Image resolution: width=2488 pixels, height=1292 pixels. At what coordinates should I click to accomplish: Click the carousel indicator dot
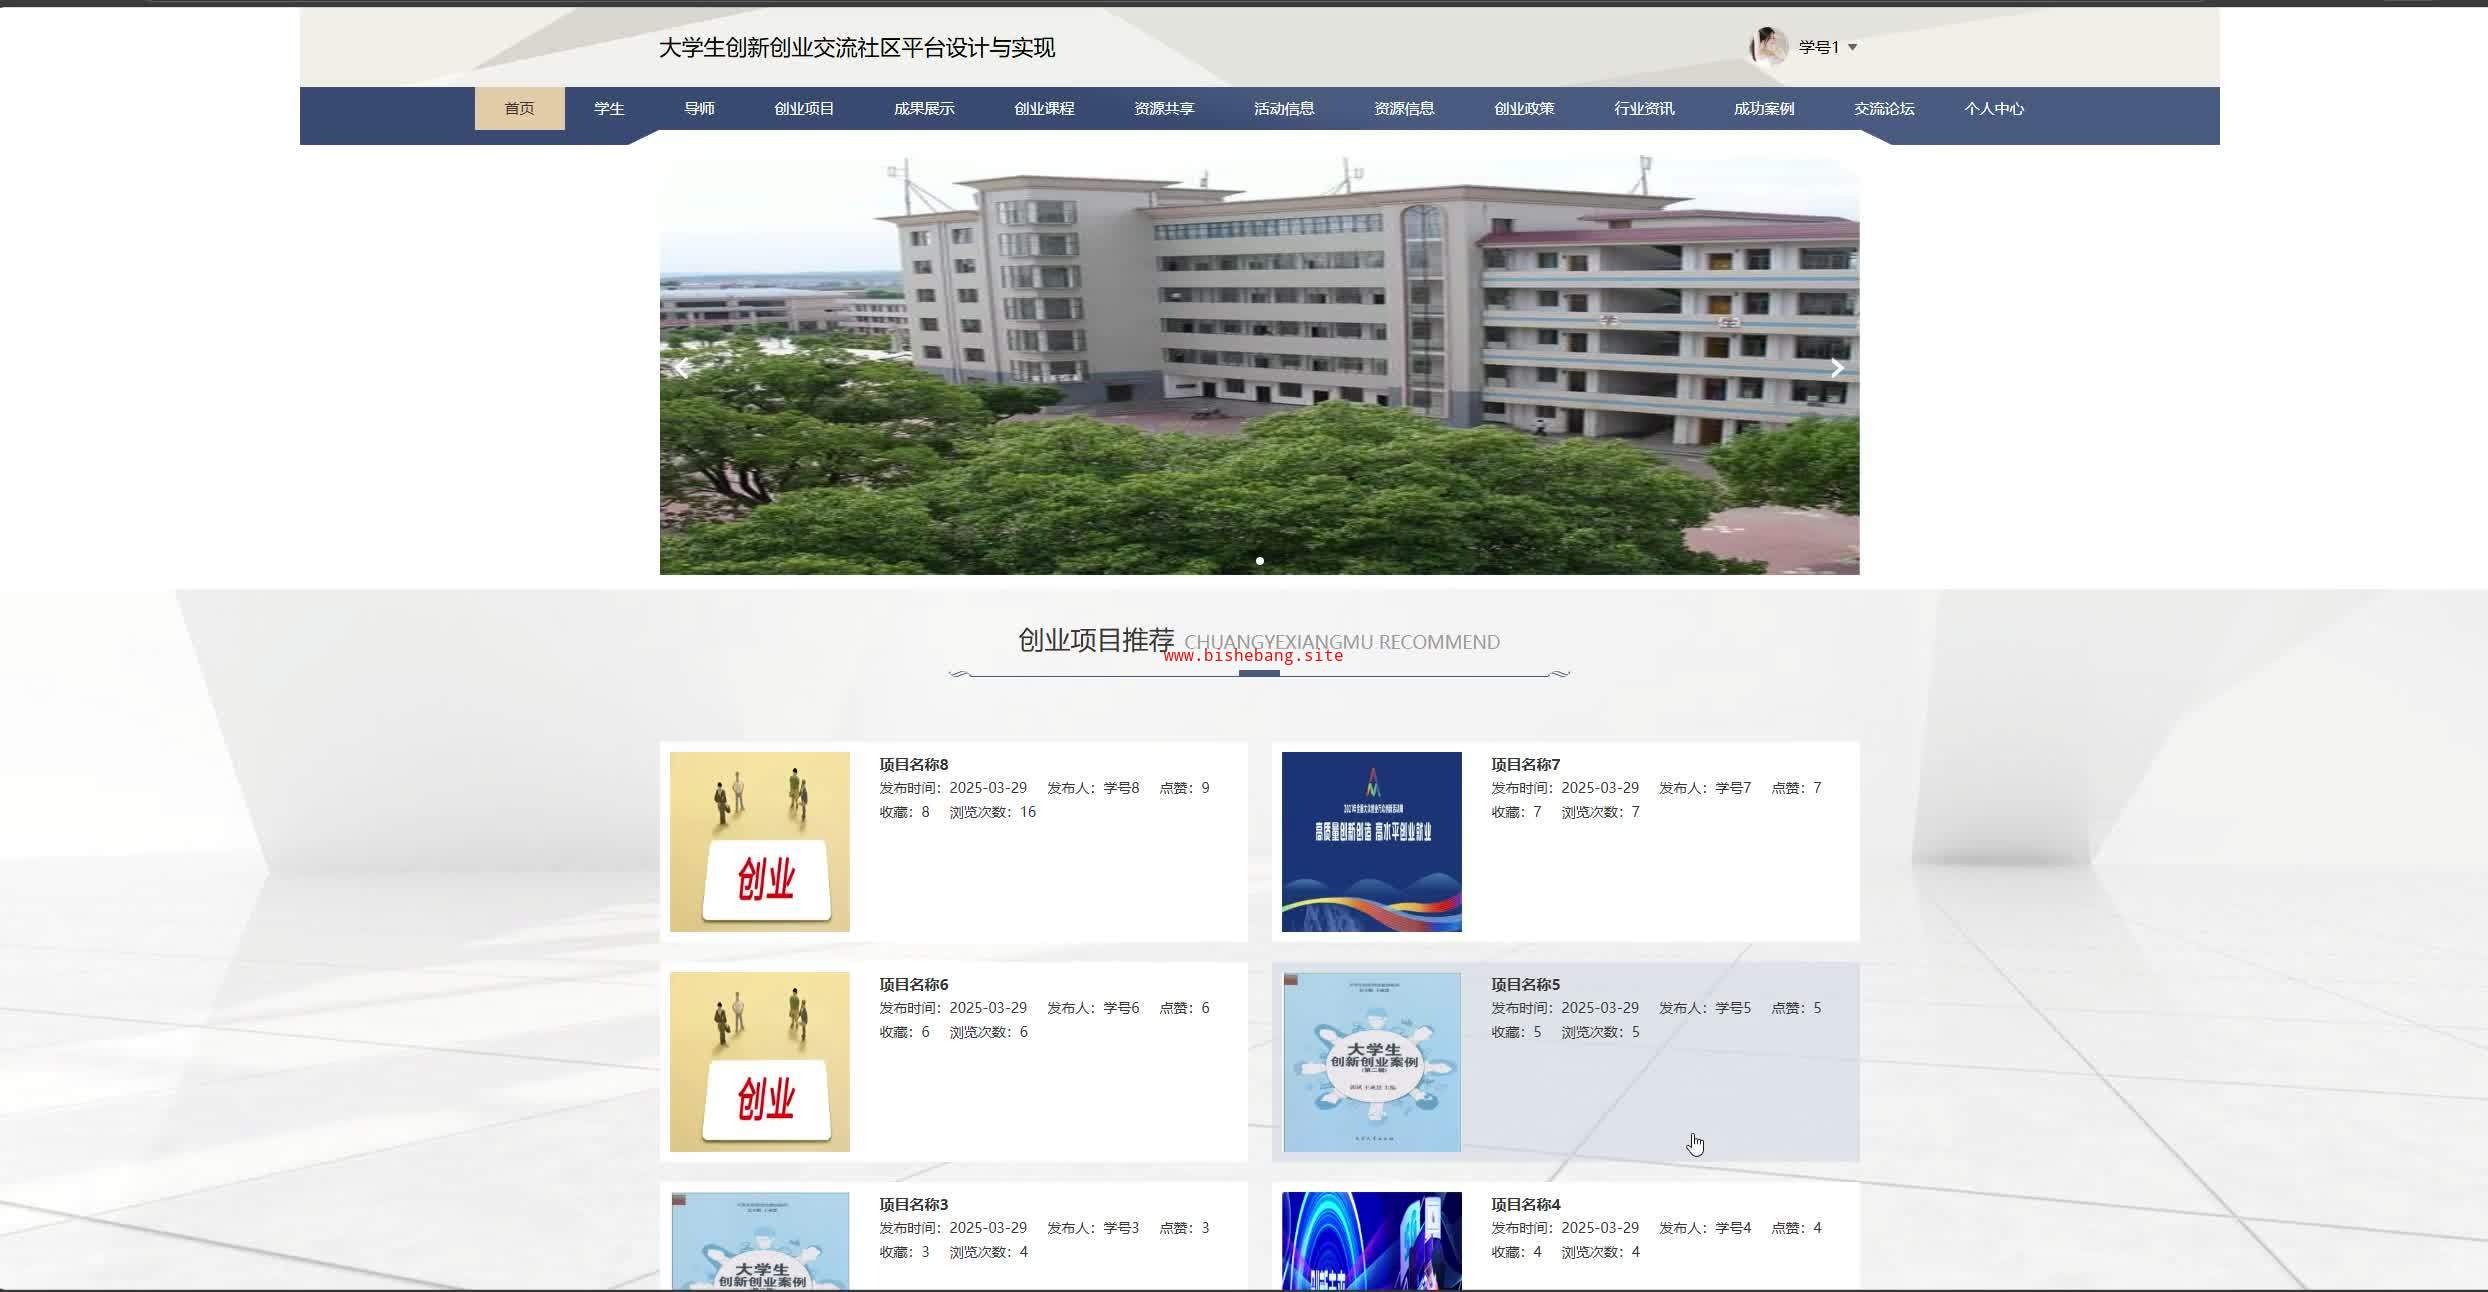(x=1259, y=561)
